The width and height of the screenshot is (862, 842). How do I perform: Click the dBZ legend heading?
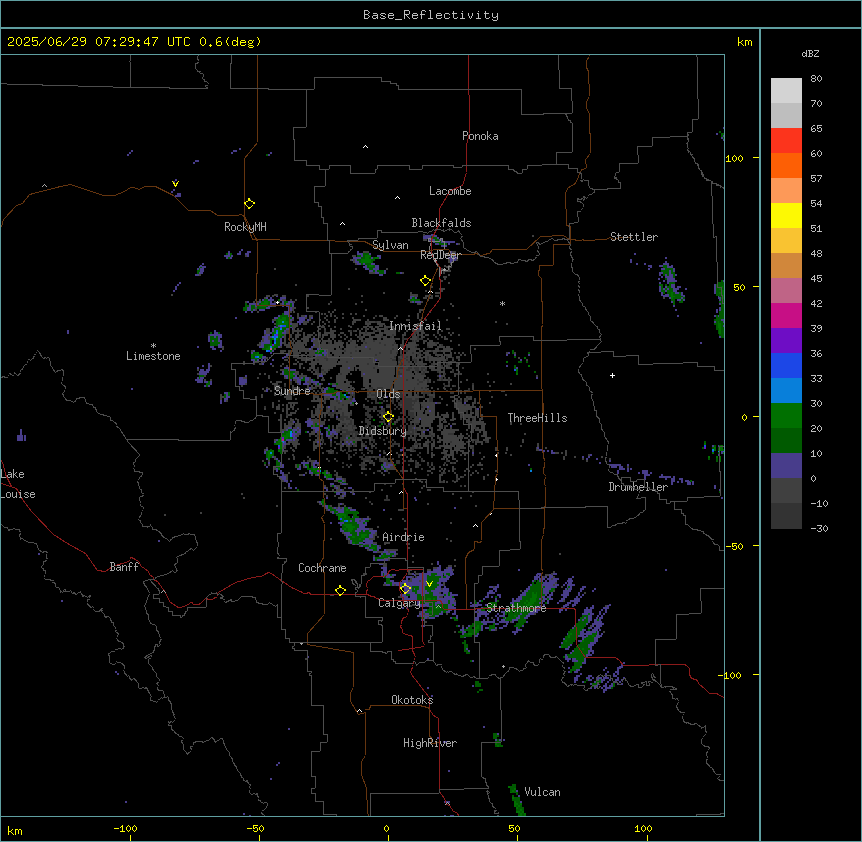[x=810, y=53]
